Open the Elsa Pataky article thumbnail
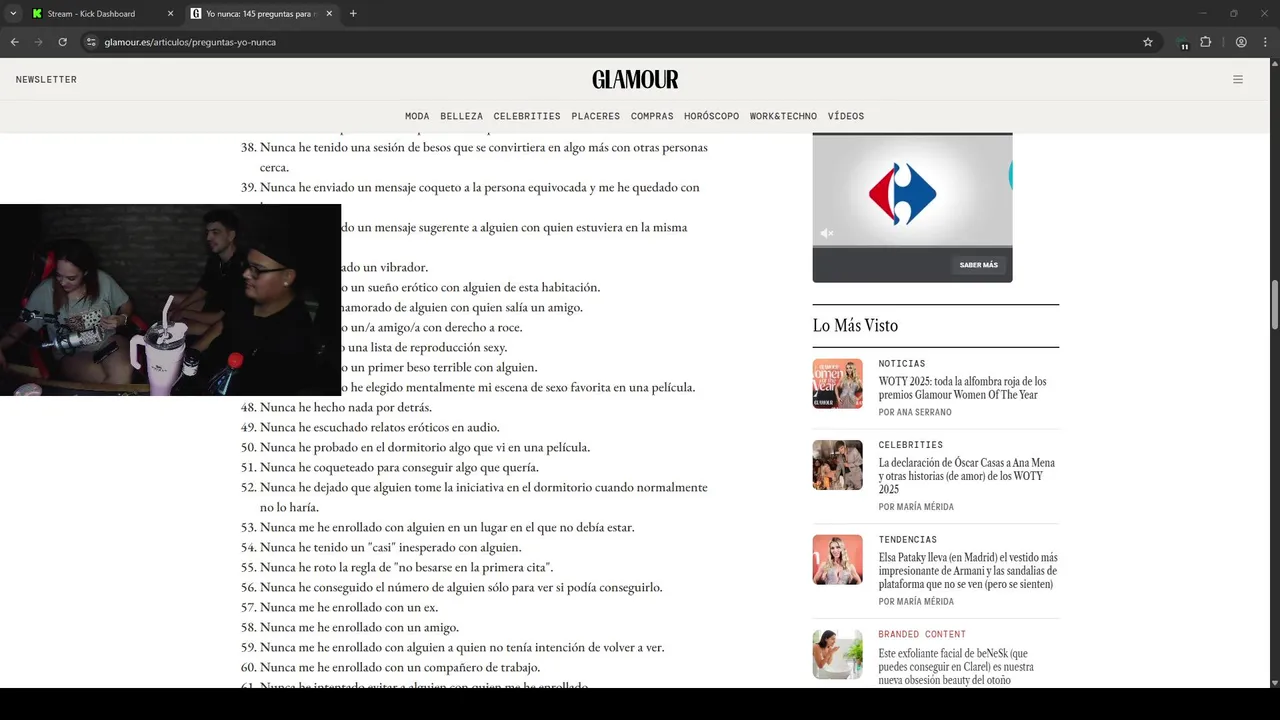The image size is (1280, 720). click(x=837, y=560)
